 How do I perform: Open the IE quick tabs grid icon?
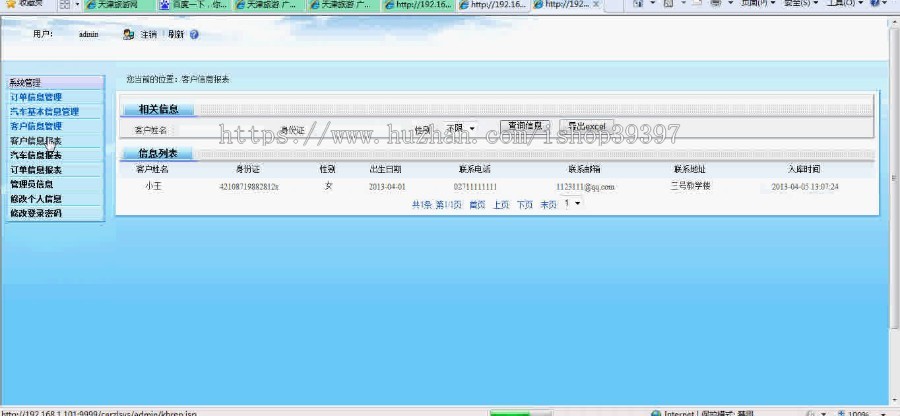pyautogui.click(x=64, y=4)
